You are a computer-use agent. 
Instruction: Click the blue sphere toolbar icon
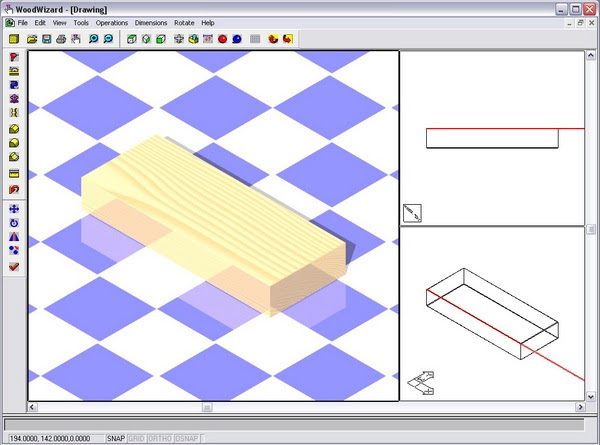point(237,39)
